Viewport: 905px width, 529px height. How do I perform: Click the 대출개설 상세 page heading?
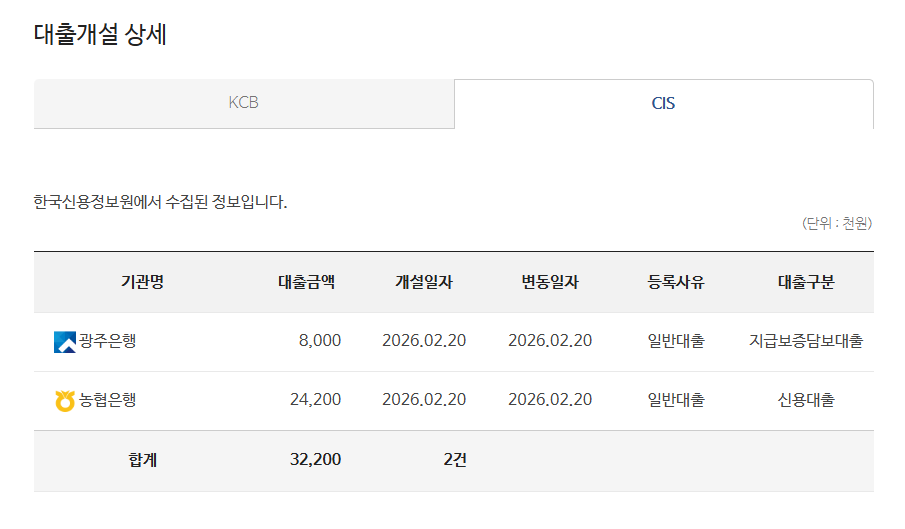(x=100, y=35)
